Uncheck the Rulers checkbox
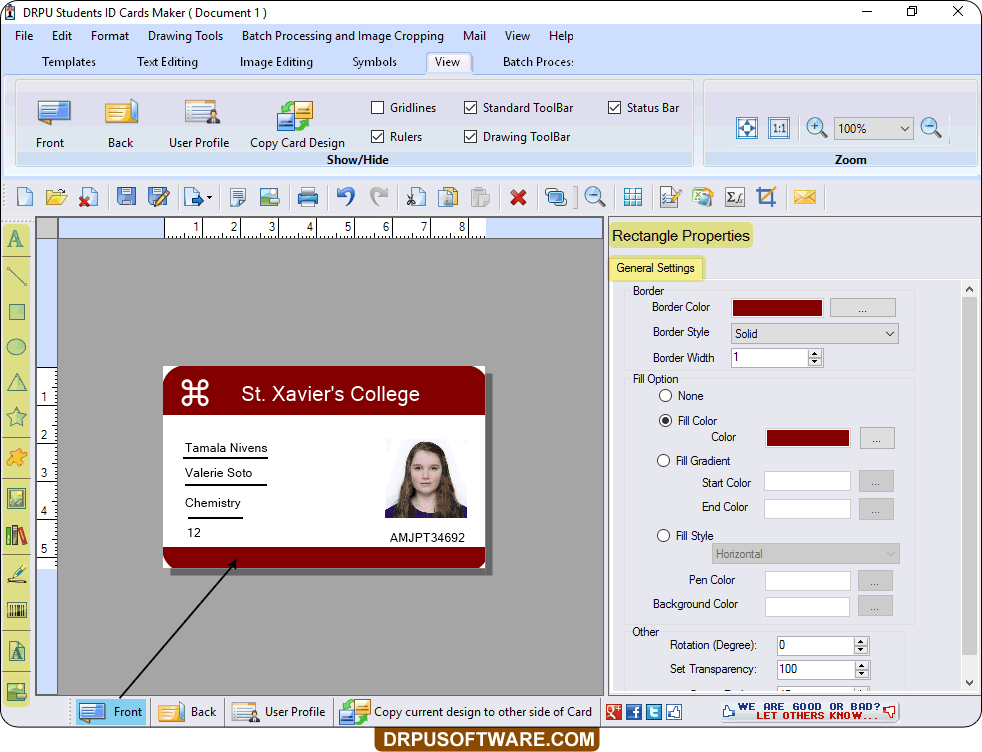 (x=377, y=136)
